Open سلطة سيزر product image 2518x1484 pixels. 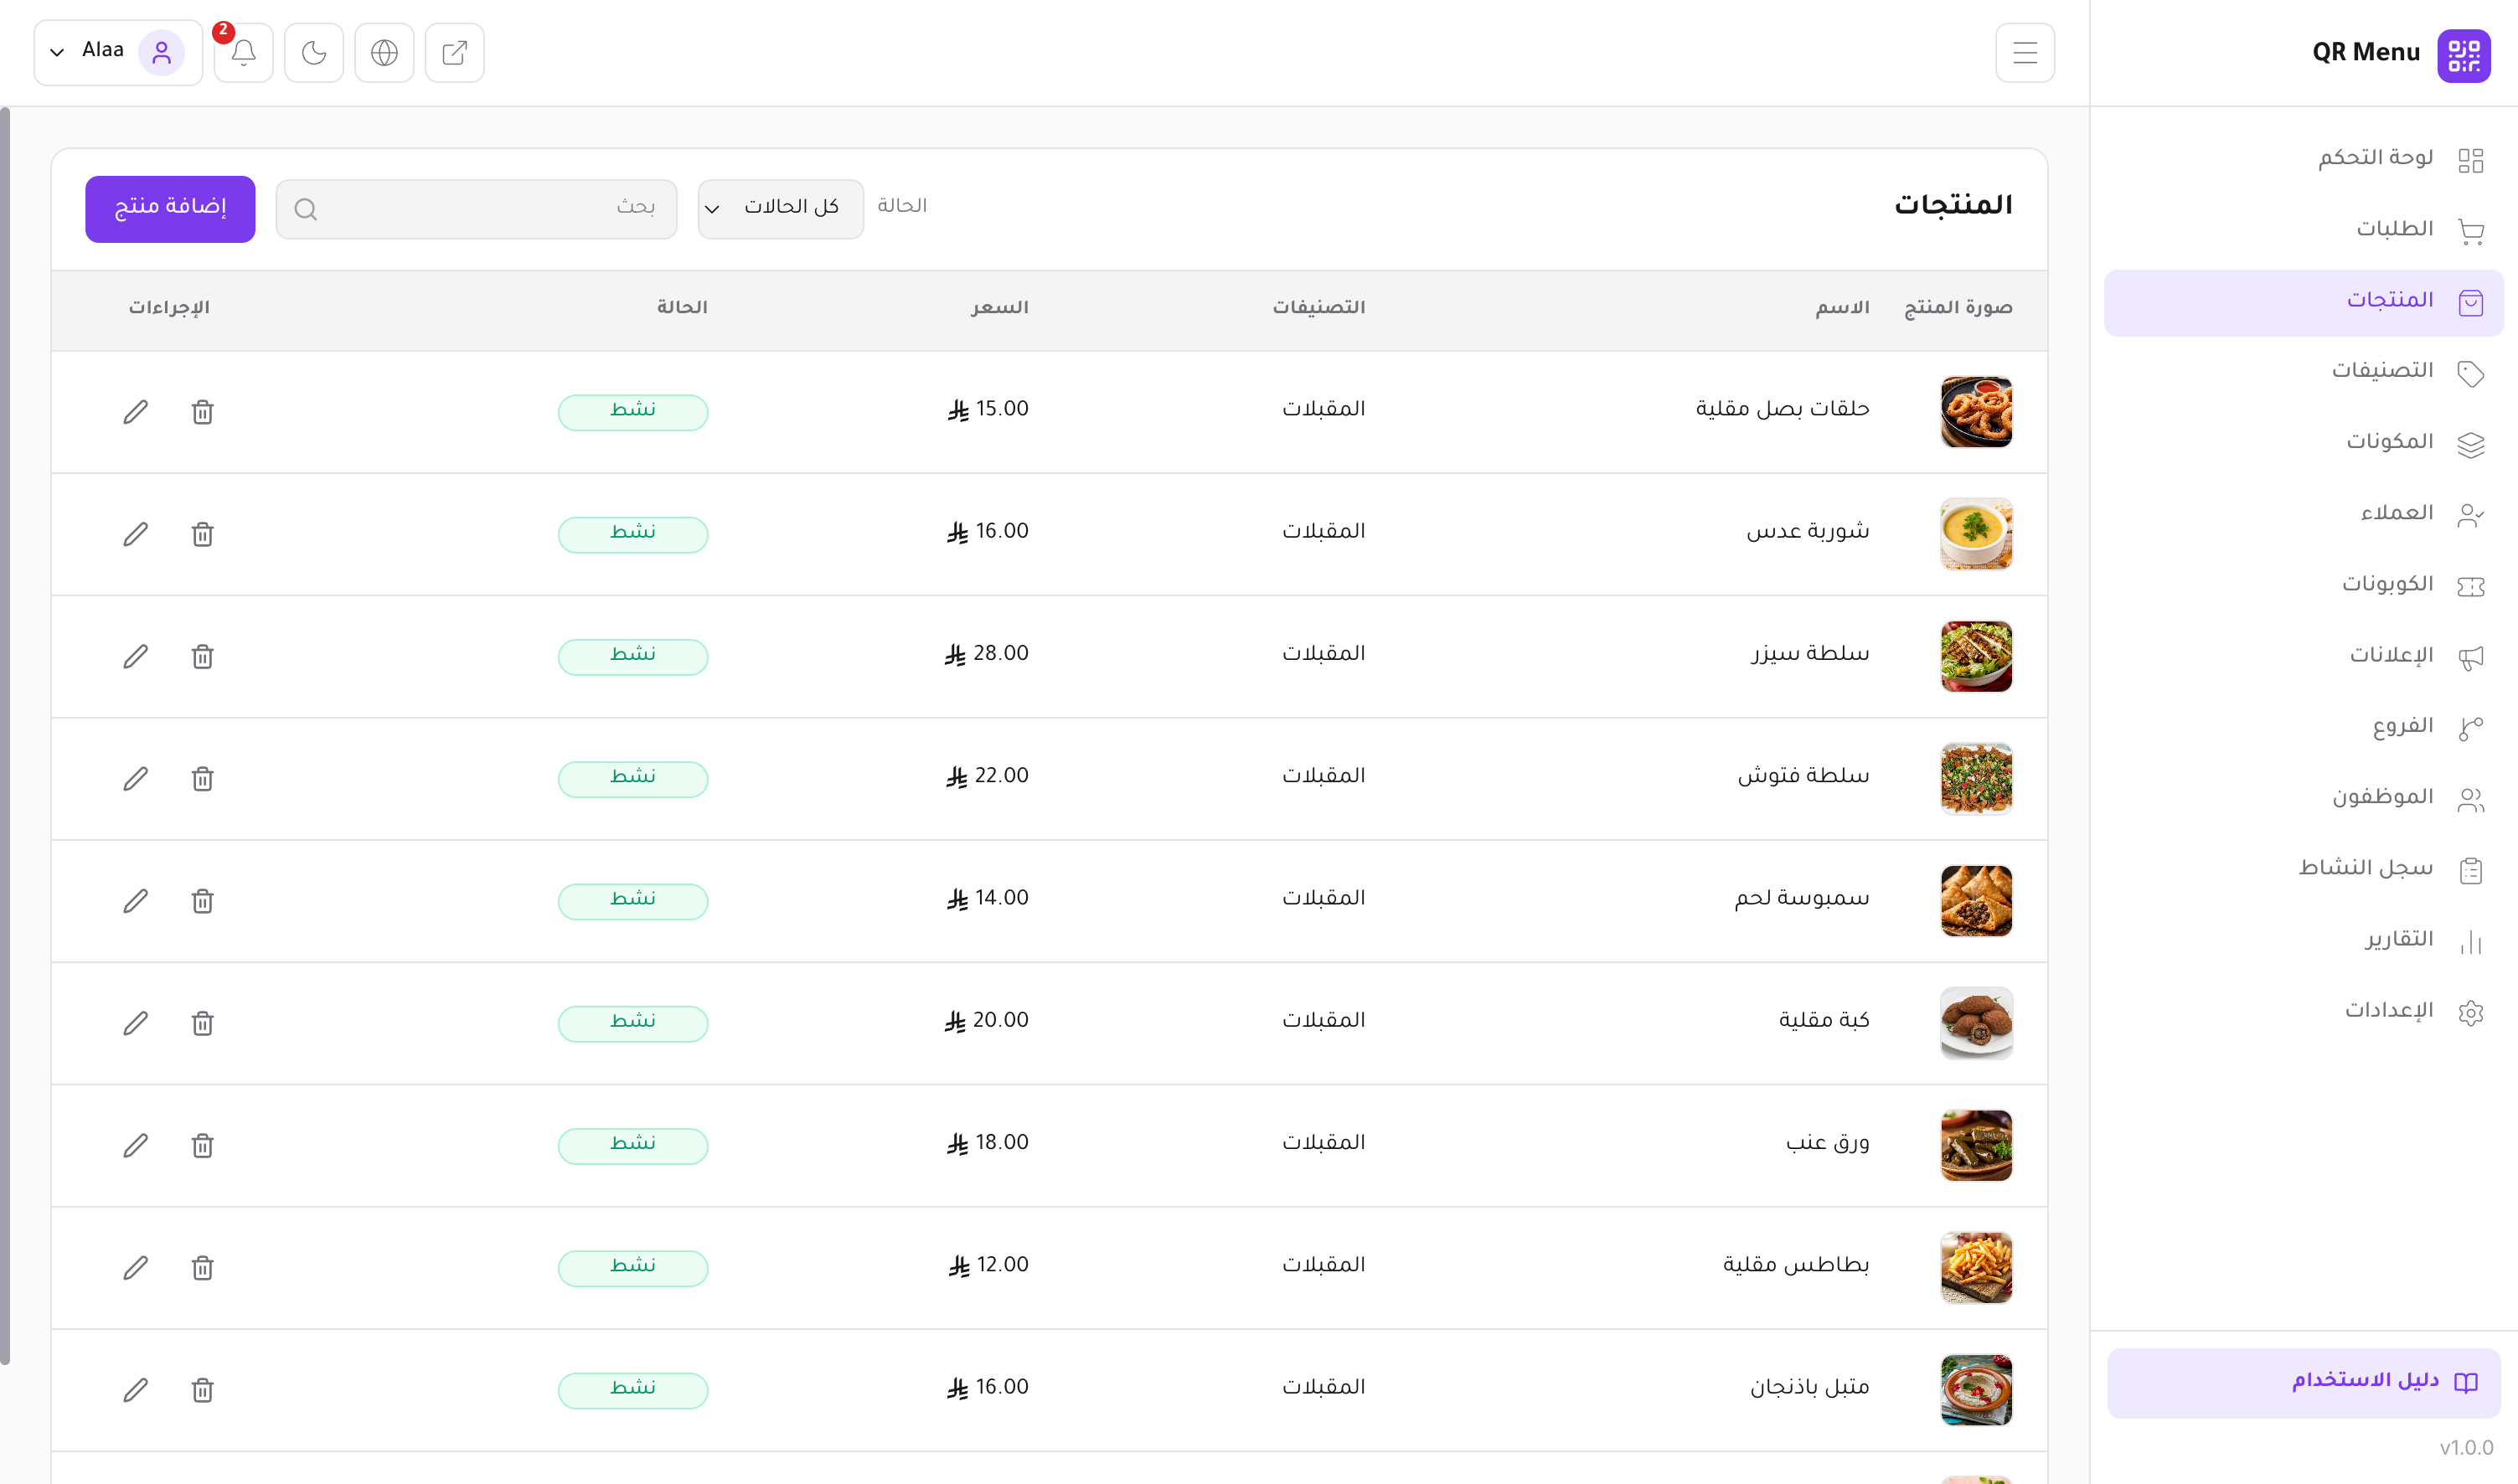pos(1976,657)
